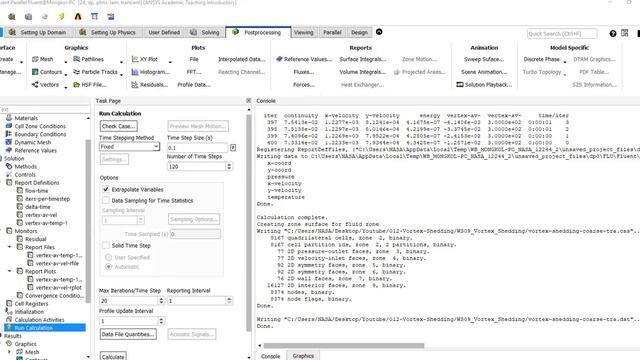
Task: Select Materials in the outline tree
Action: tap(26, 118)
